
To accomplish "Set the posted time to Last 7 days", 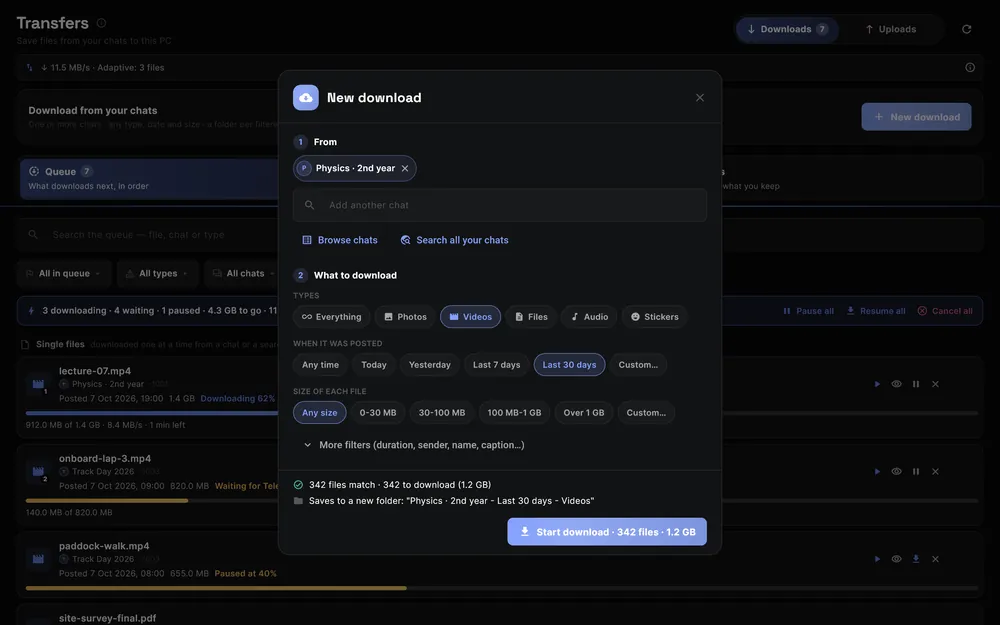I will (x=497, y=365).
